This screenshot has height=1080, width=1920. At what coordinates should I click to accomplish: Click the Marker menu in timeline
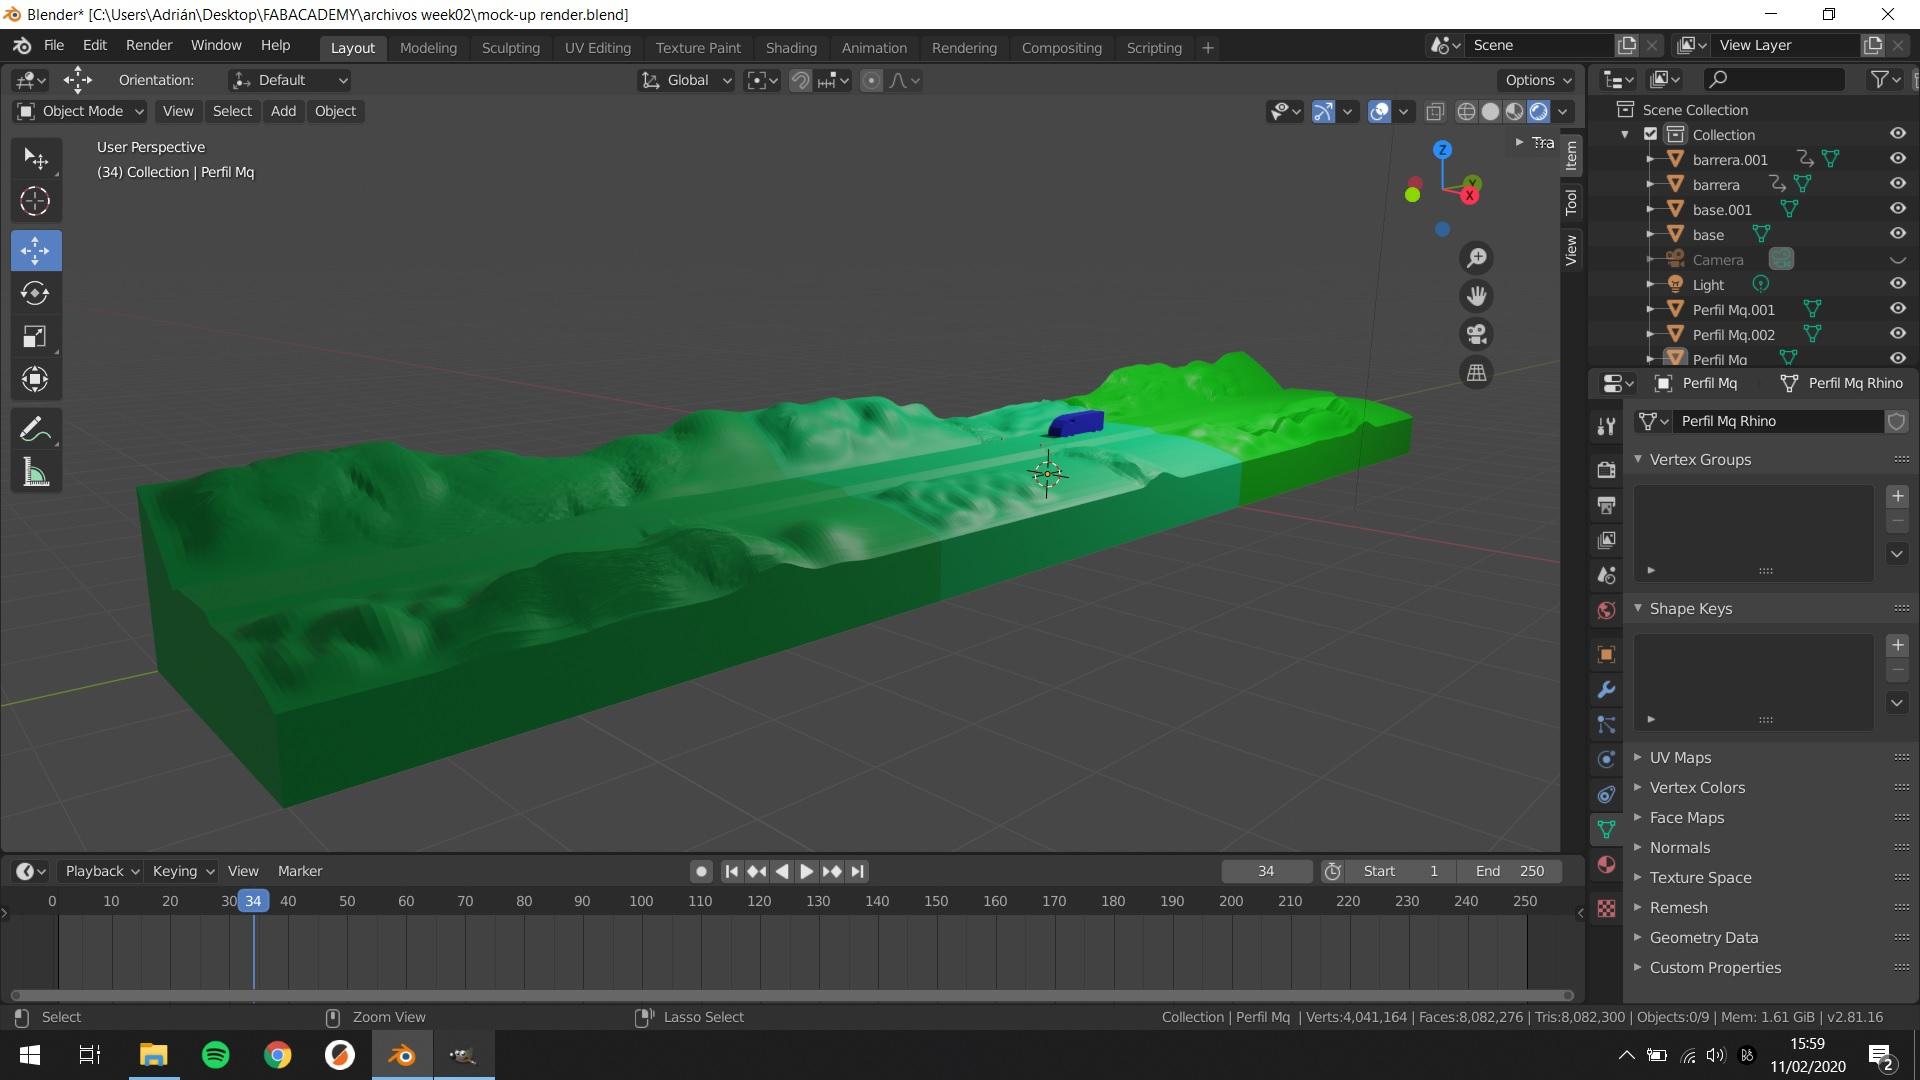tap(300, 871)
